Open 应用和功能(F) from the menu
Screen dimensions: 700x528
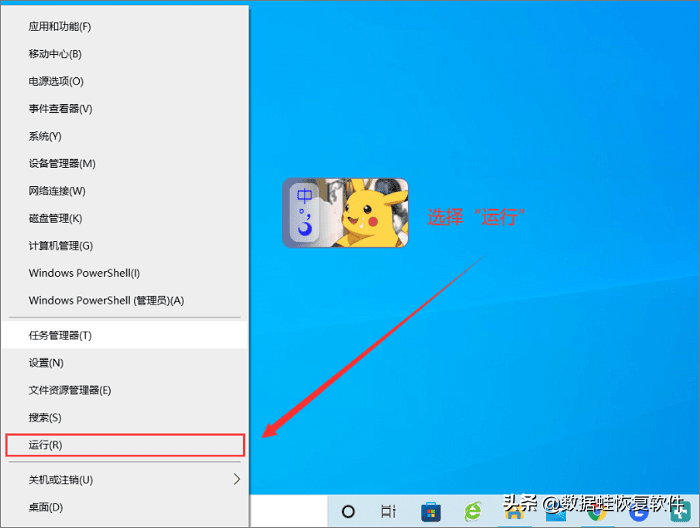[125, 27]
